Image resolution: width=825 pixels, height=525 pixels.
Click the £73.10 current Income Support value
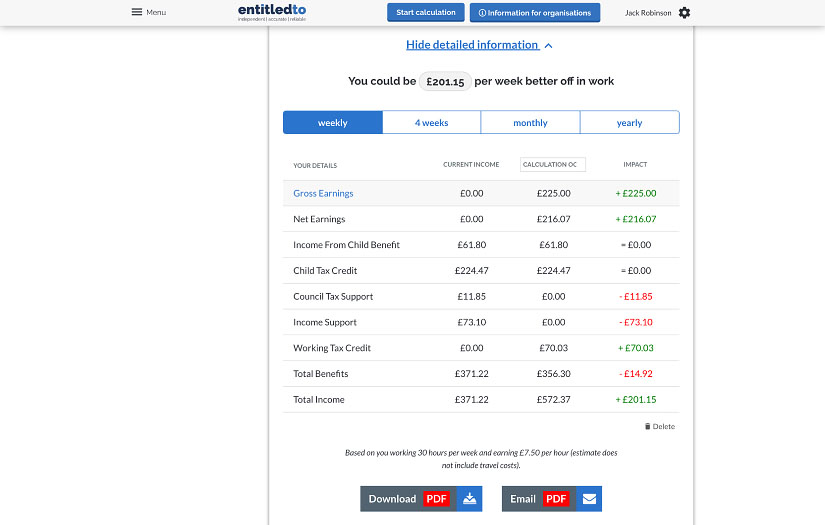[x=471, y=322]
